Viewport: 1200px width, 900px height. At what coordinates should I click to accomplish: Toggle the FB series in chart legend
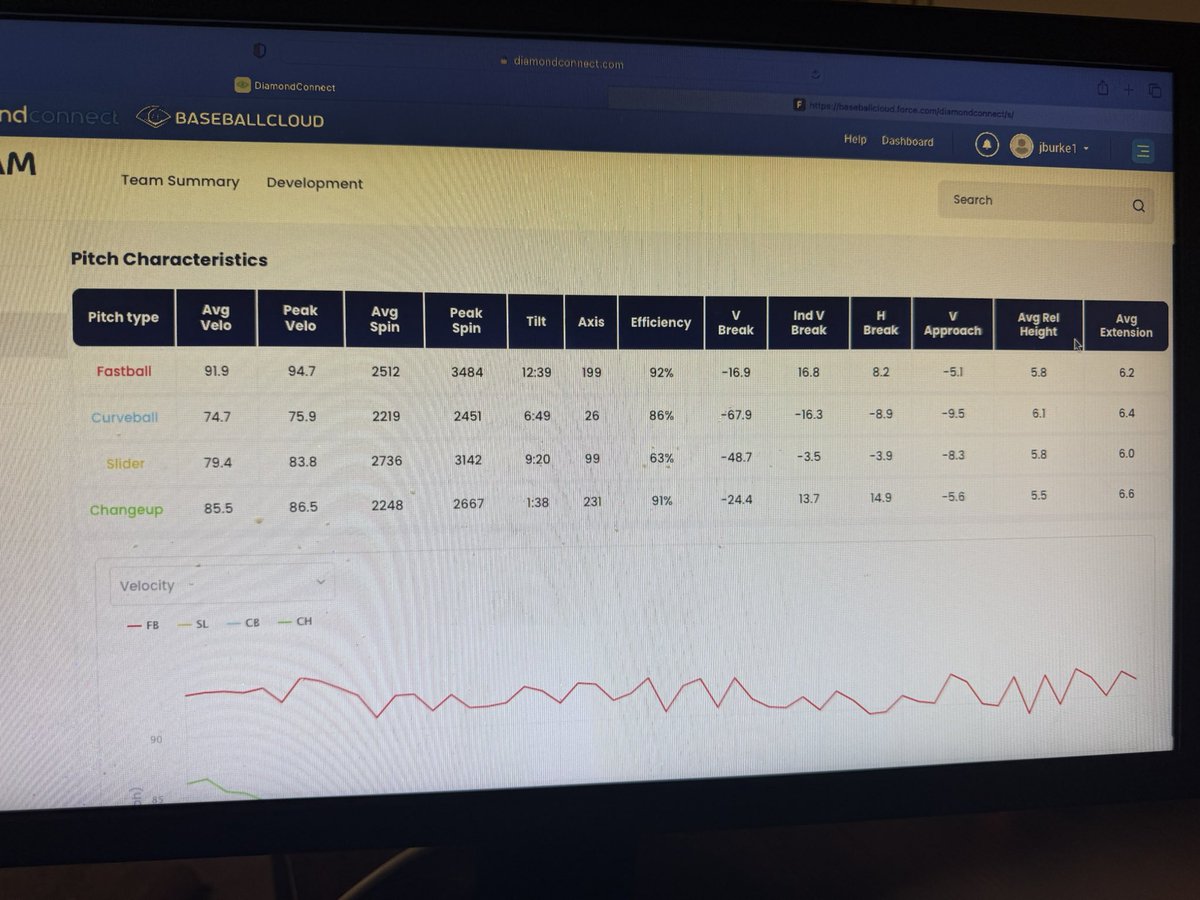click(143, 623)
